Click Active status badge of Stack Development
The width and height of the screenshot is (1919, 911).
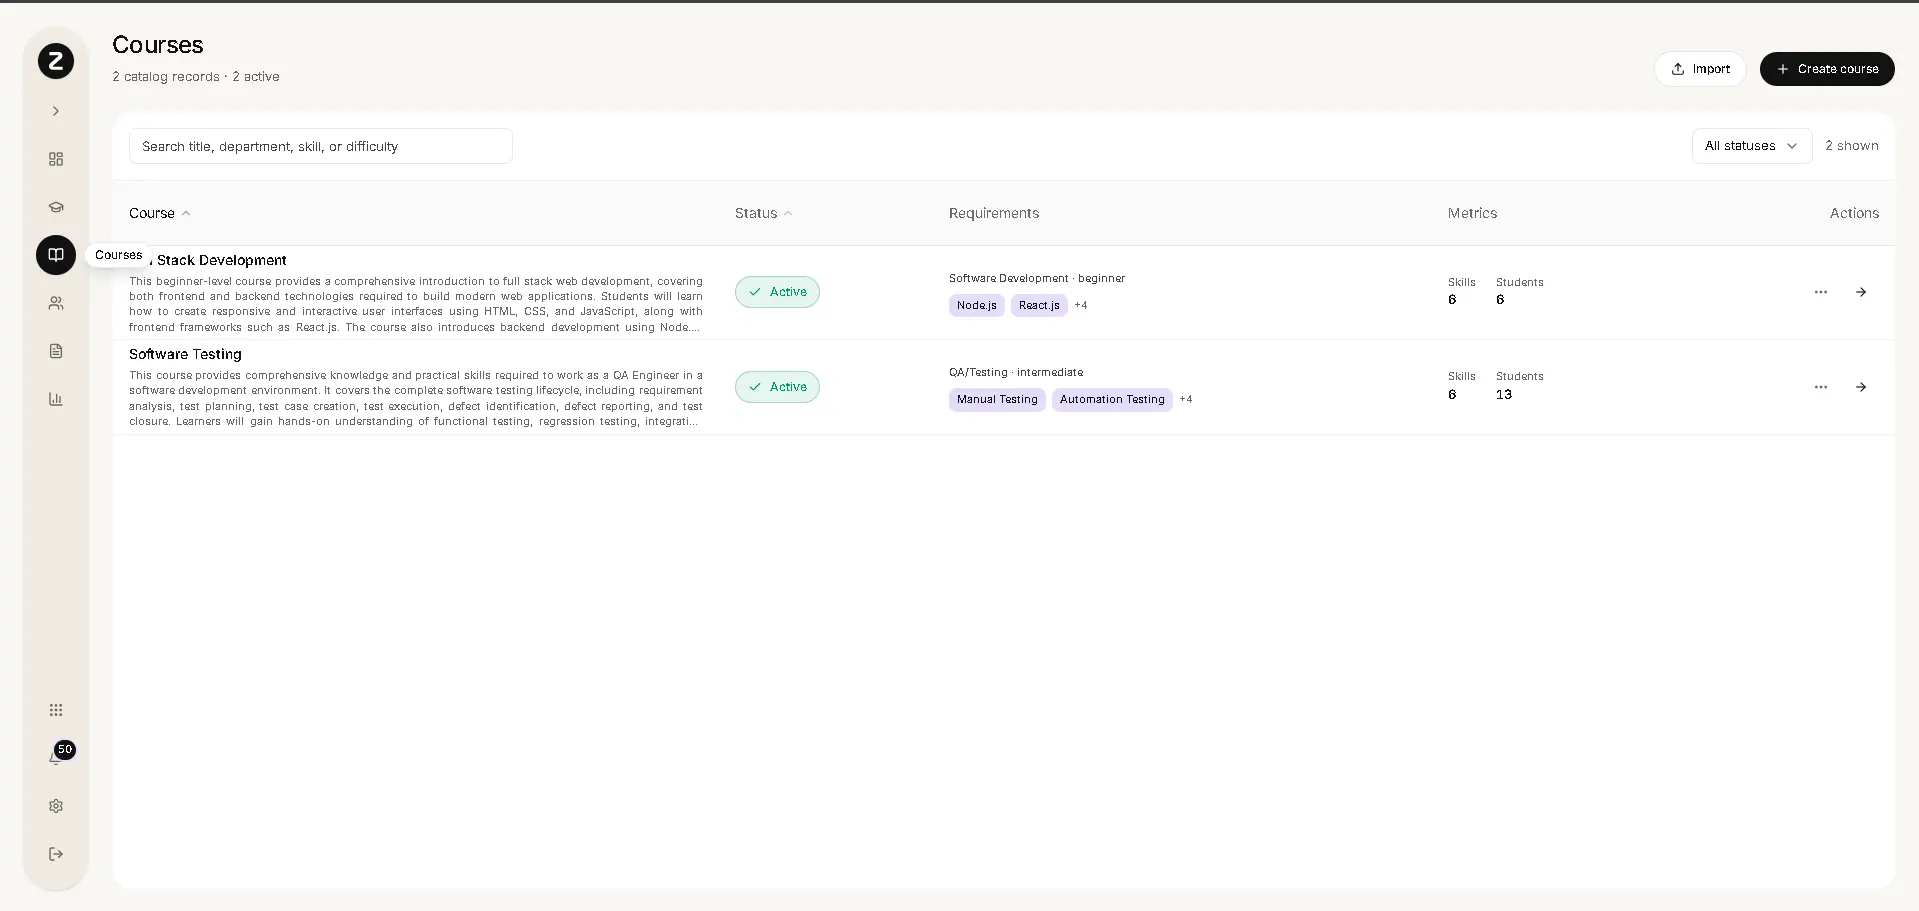pos(777,292)
